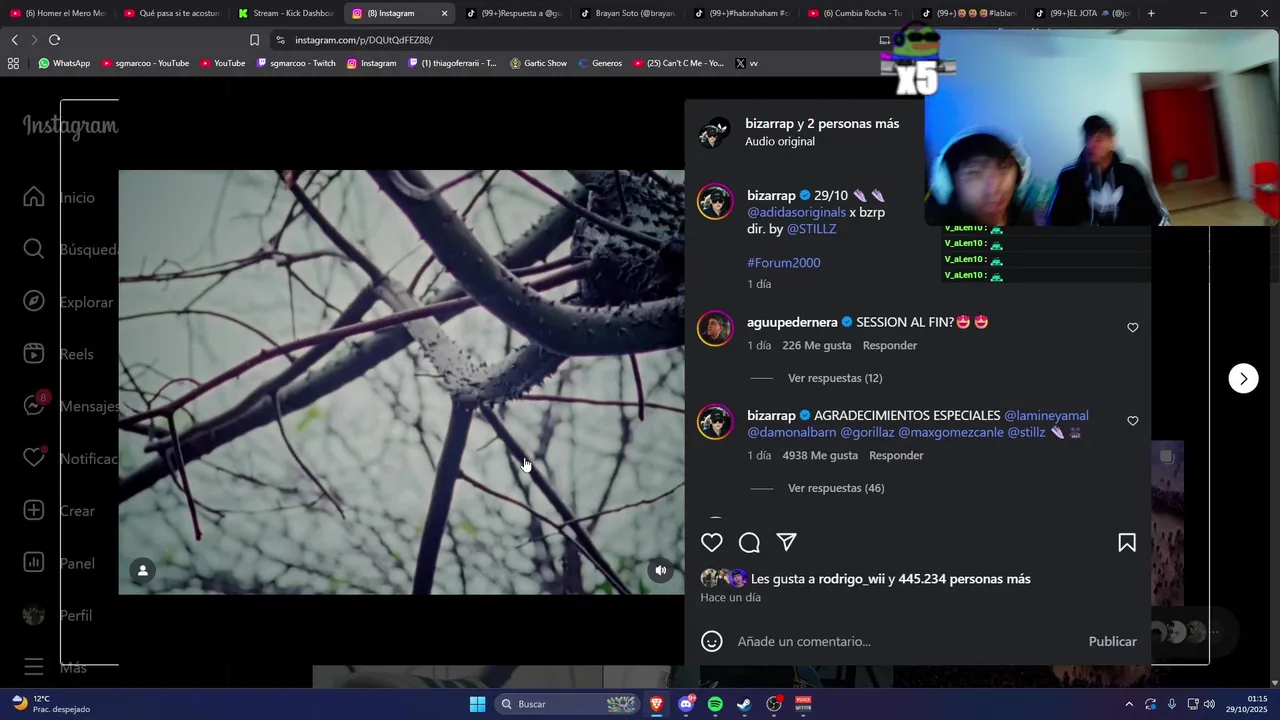Open Spotify from the taskbar
Viewport: 1280px width, 720px height.
715,704
